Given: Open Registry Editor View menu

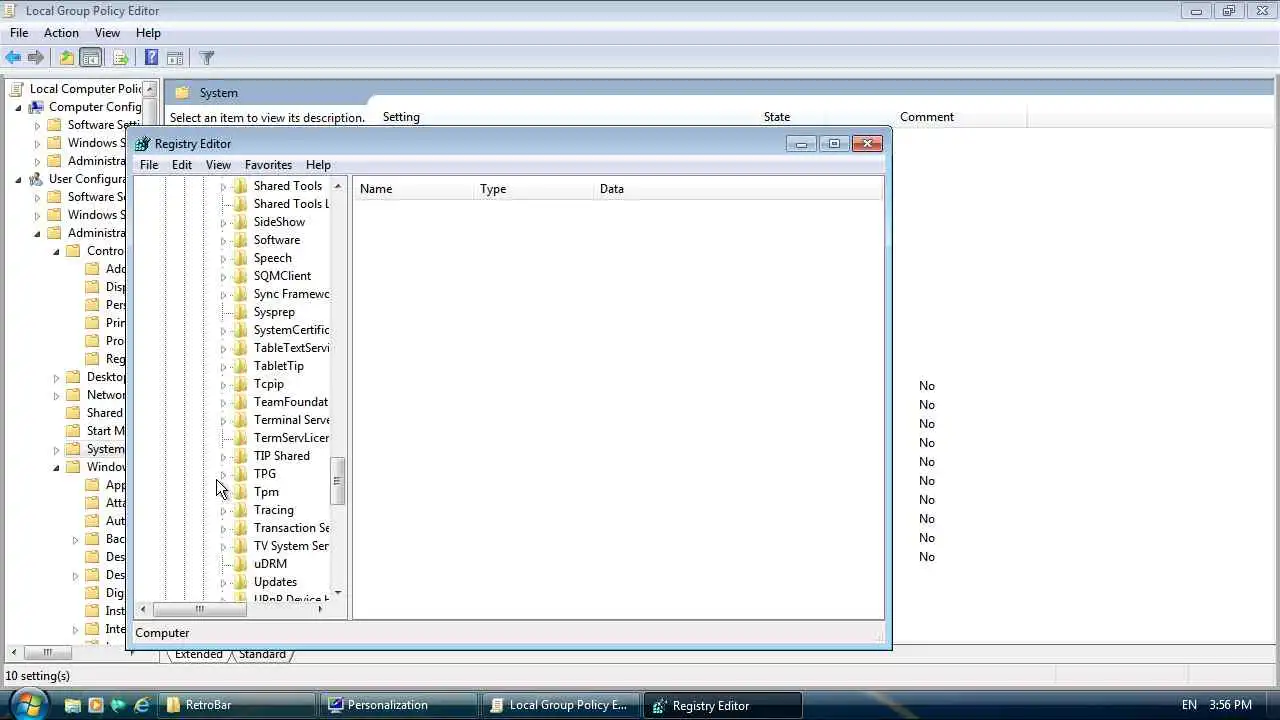Looking at the screenshot, I should [x=218, y=165].
